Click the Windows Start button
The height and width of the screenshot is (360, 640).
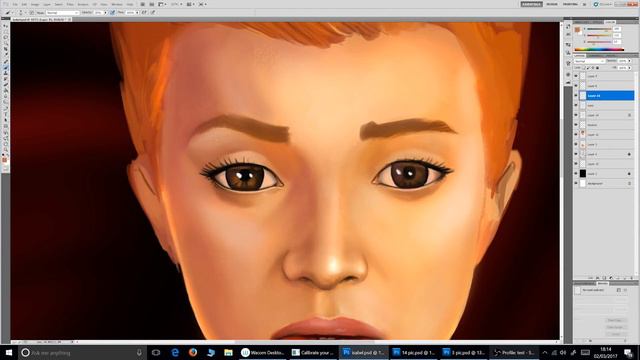tap(9, 352)
